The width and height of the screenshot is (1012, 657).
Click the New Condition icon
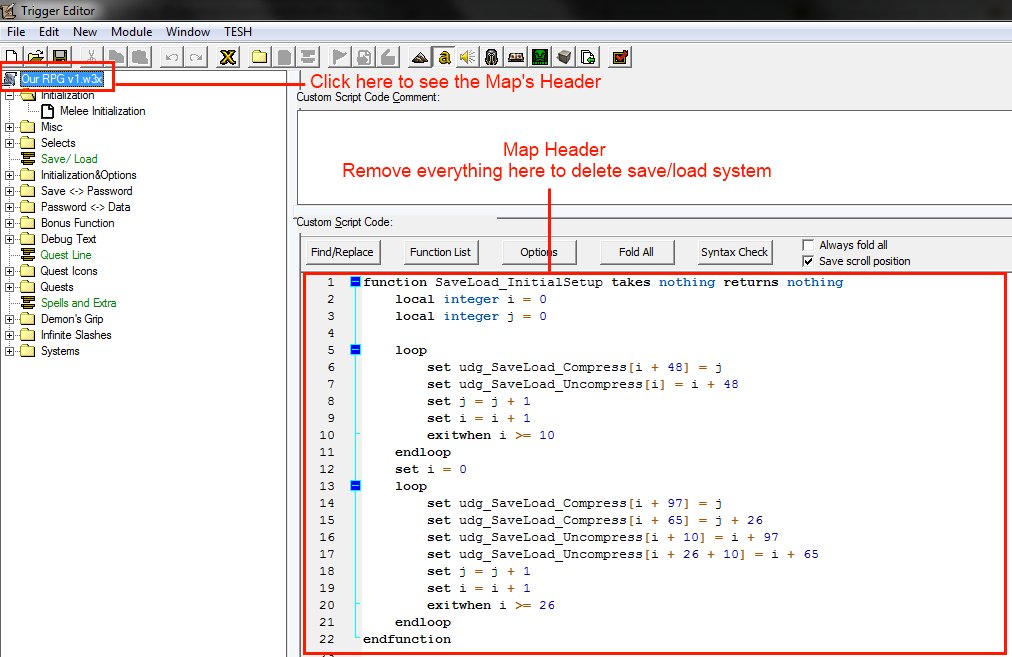tap(363, 57)
